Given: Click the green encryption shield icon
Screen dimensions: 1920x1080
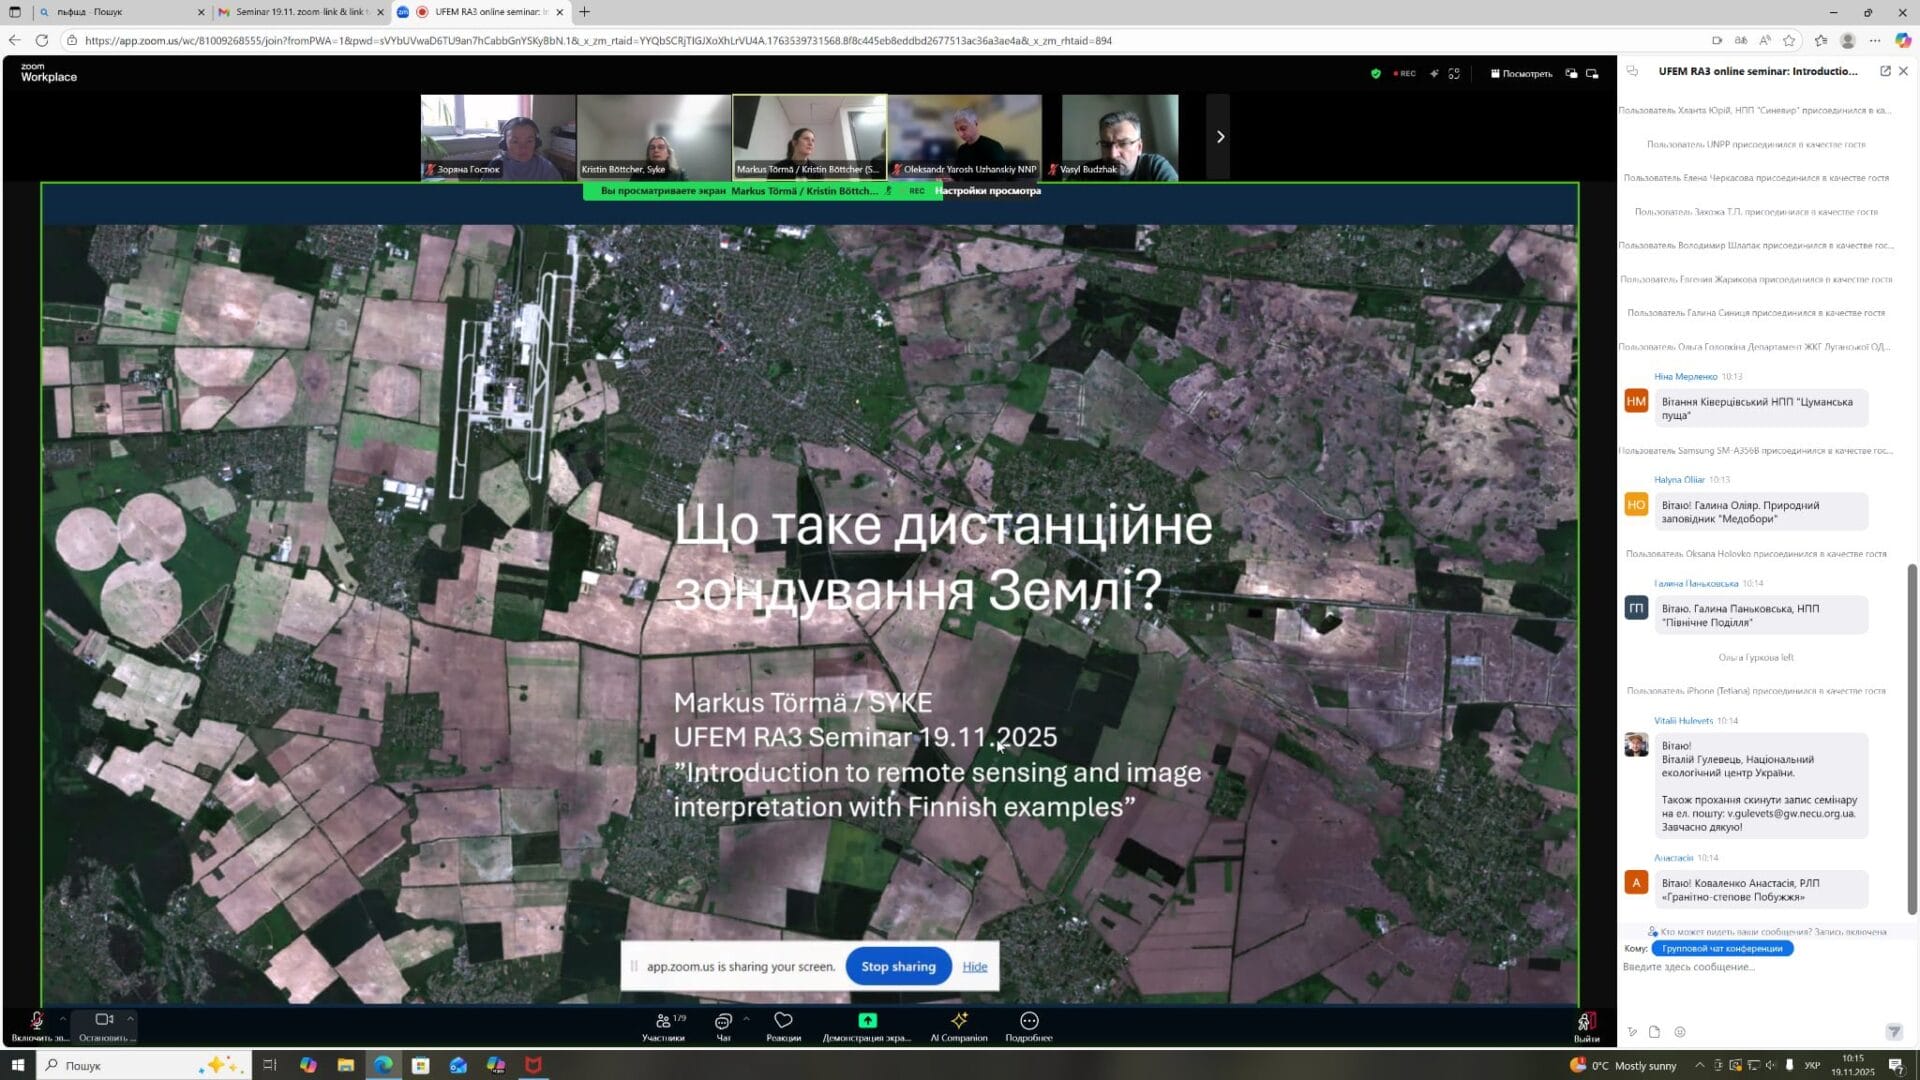Looking at the screenshot, I should (x=1375, y=73).
